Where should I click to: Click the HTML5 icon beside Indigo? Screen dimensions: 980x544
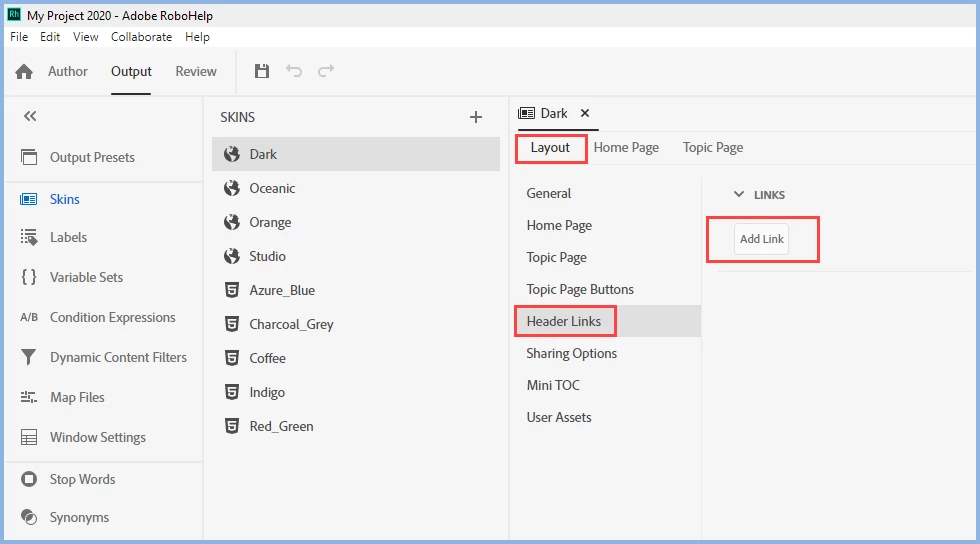coord(232,392)
